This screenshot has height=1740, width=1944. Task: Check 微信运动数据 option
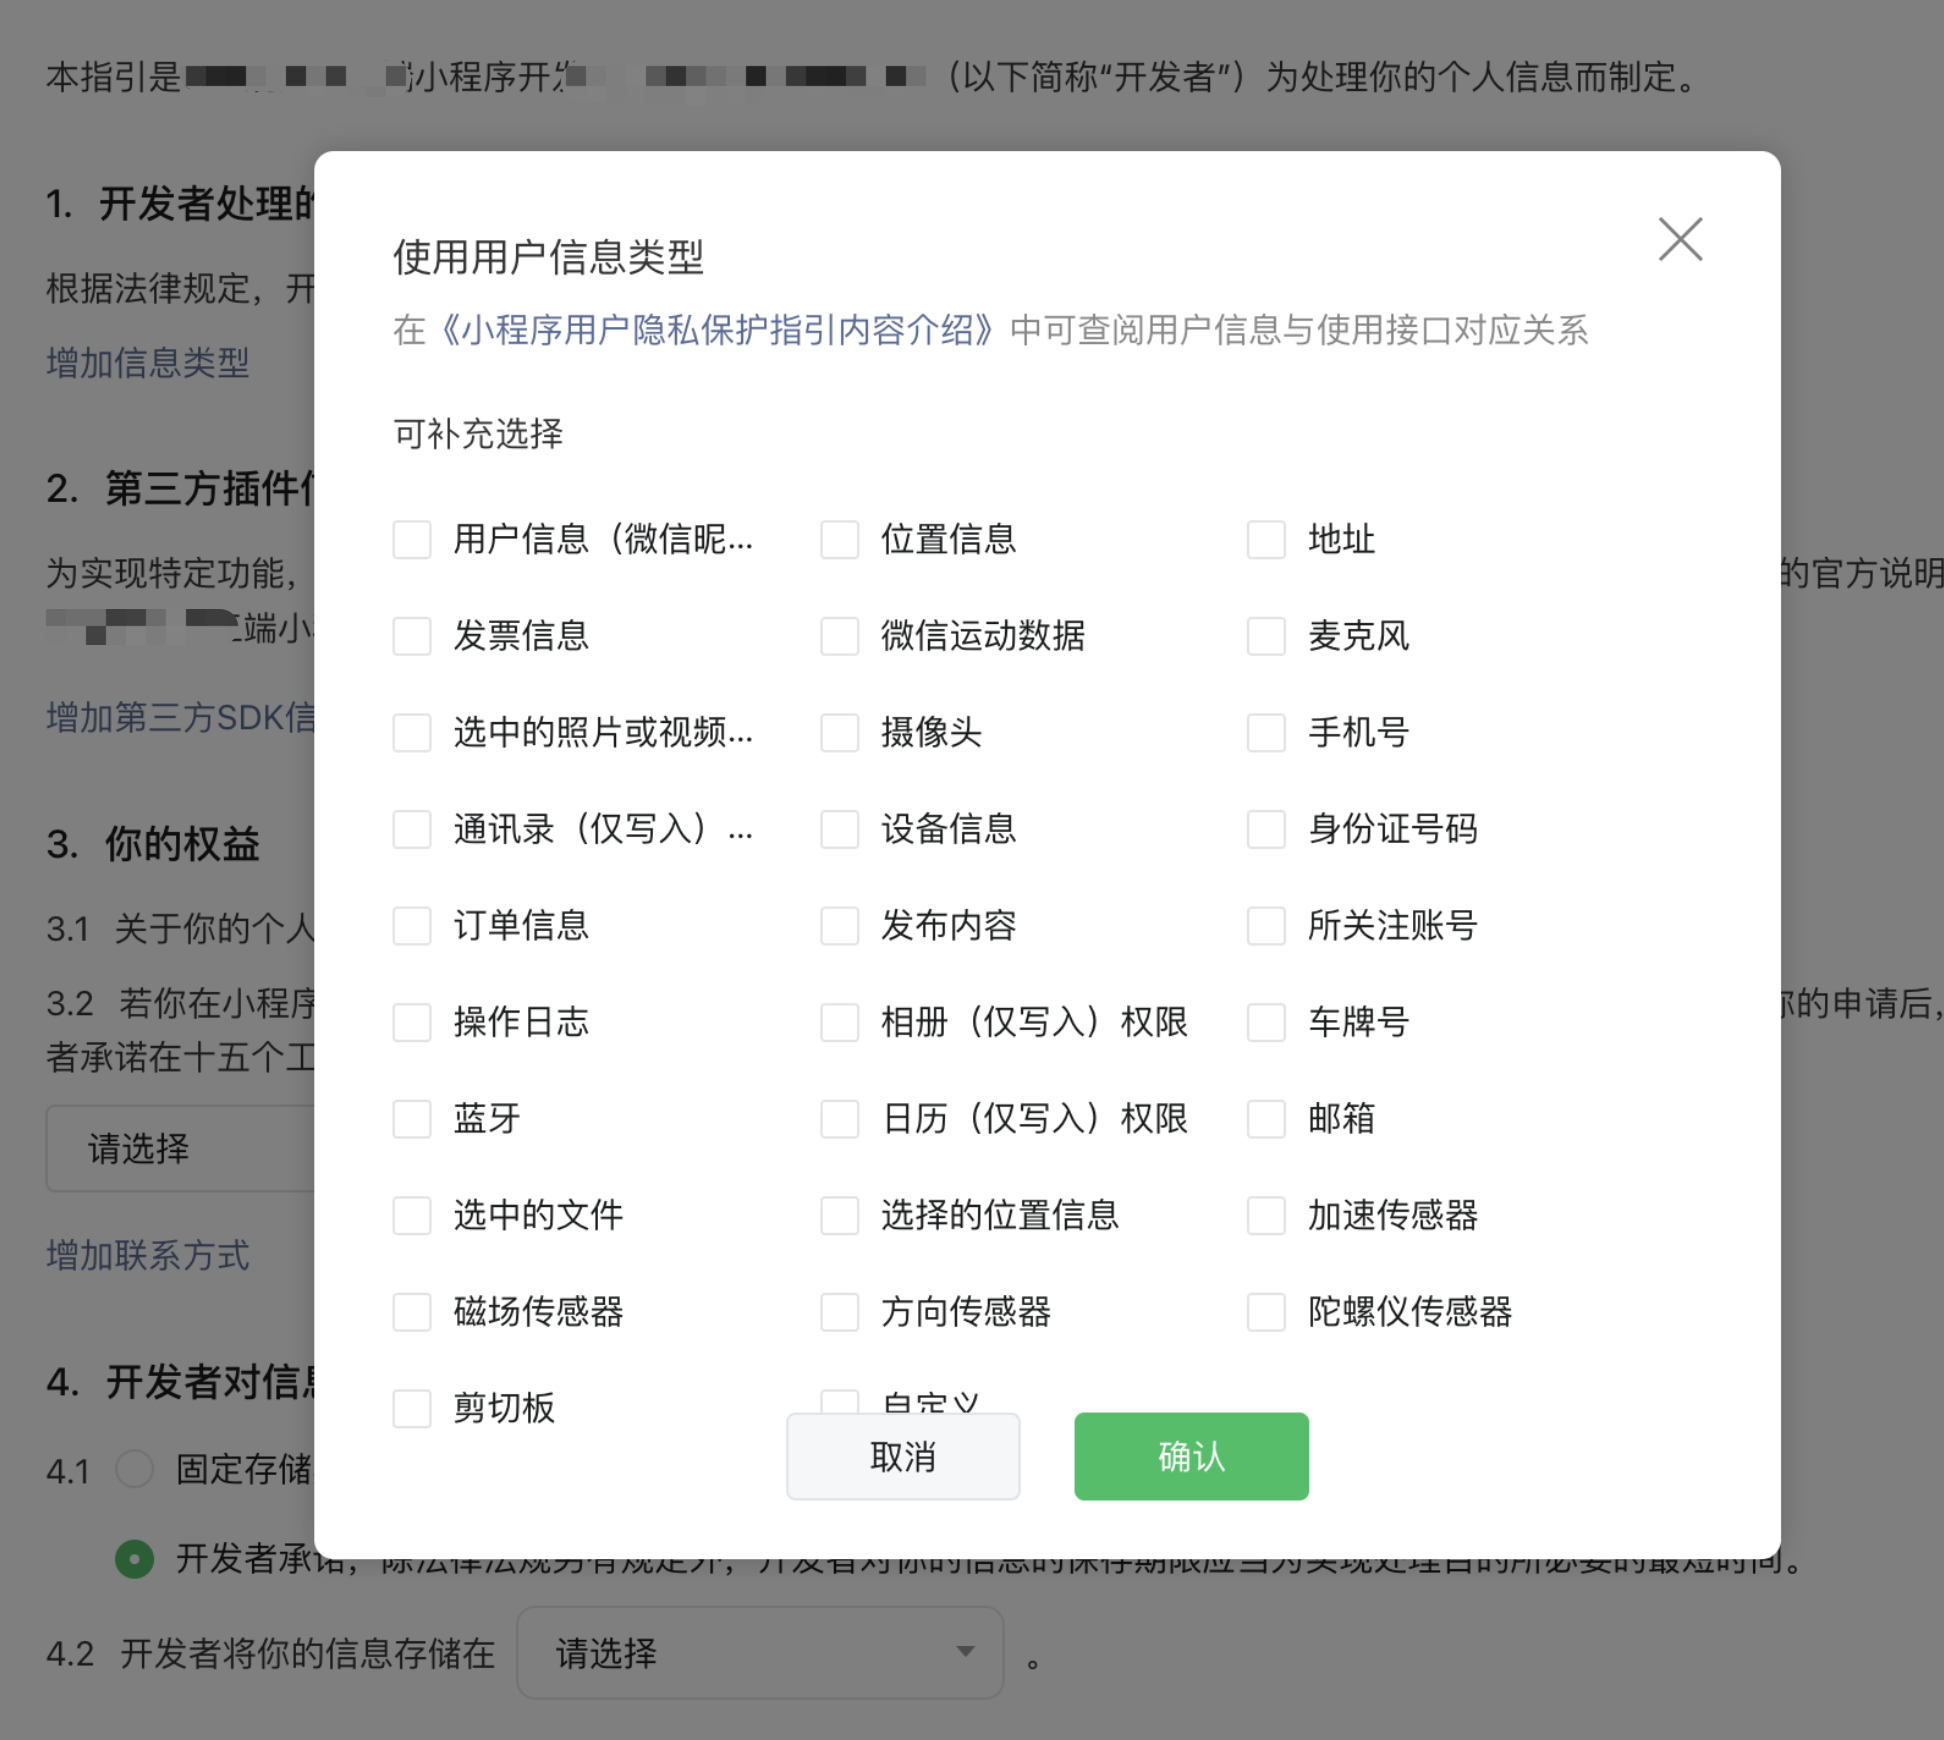pyautogui.click(x=839, y=636)
